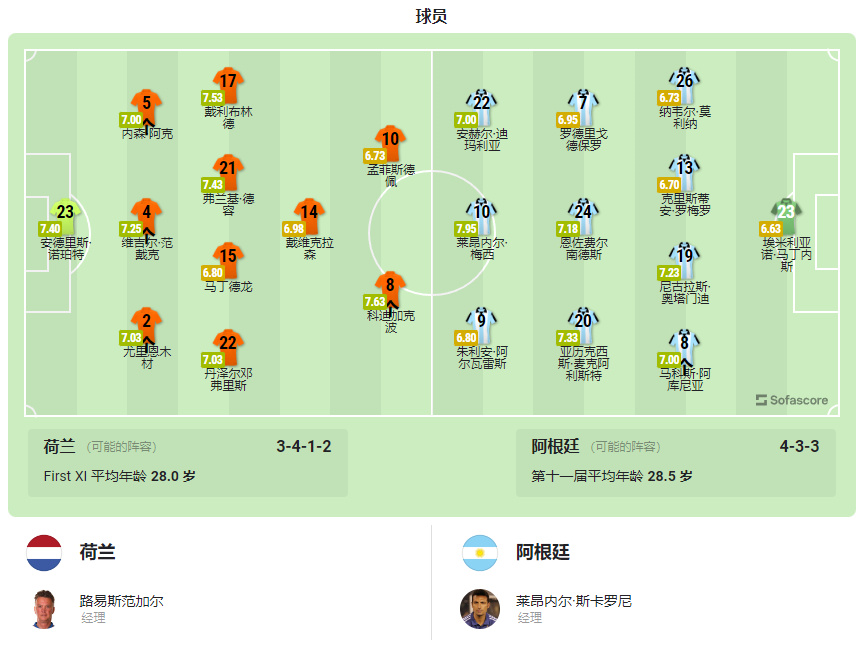Click 7.63 rating badge on number 8
The height and width of the screenshot is (647, 865).
375,302
